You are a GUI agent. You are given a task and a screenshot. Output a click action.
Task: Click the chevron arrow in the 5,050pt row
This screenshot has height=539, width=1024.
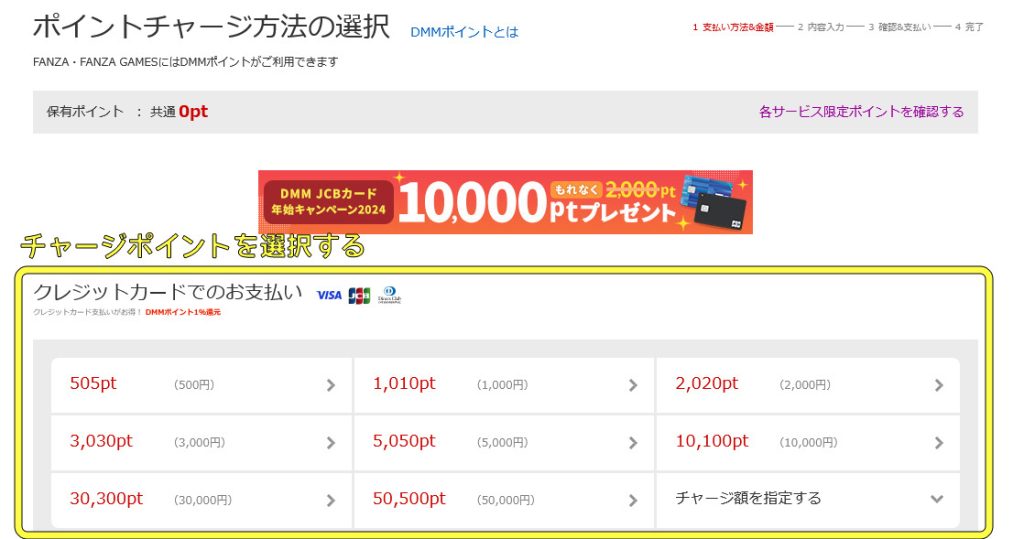[x=633, y=443]
